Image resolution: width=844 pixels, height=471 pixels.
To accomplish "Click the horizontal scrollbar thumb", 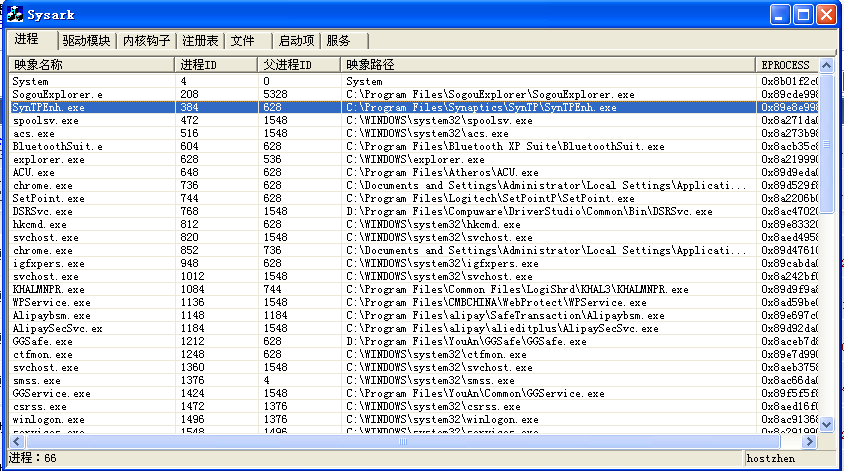I will coord(403,442).
